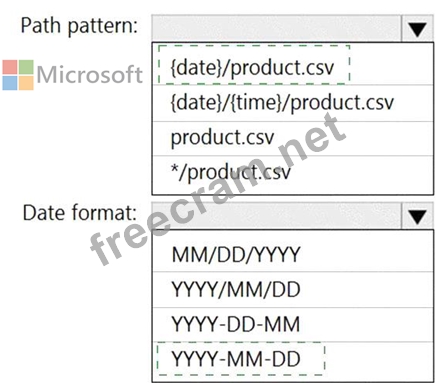This screenshot has width=436, height=383.
Task: Click the green square of Microsoft logo
Action: click(x=26, y=67)
